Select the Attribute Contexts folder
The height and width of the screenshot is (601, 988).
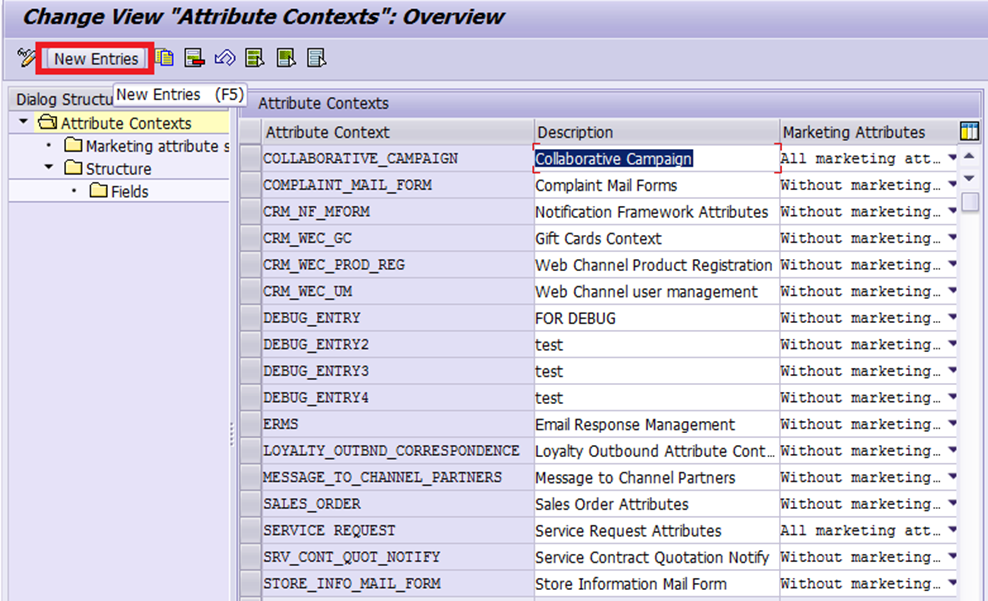click(x=114, y=123)
